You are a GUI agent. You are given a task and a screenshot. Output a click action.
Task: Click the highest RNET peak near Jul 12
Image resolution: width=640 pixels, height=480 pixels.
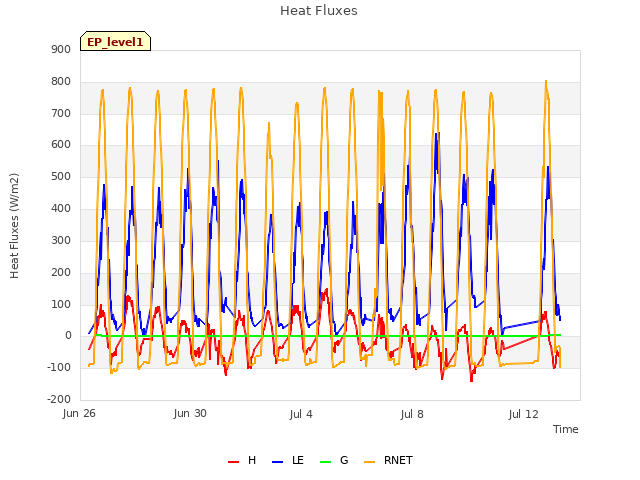[546, 81]
